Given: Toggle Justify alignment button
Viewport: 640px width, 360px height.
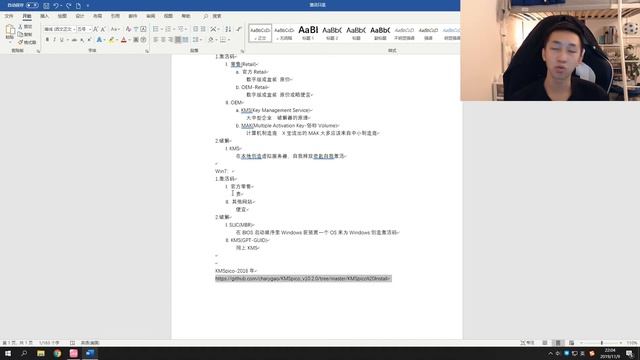Looking at the screenshot, I should (178, 40).
